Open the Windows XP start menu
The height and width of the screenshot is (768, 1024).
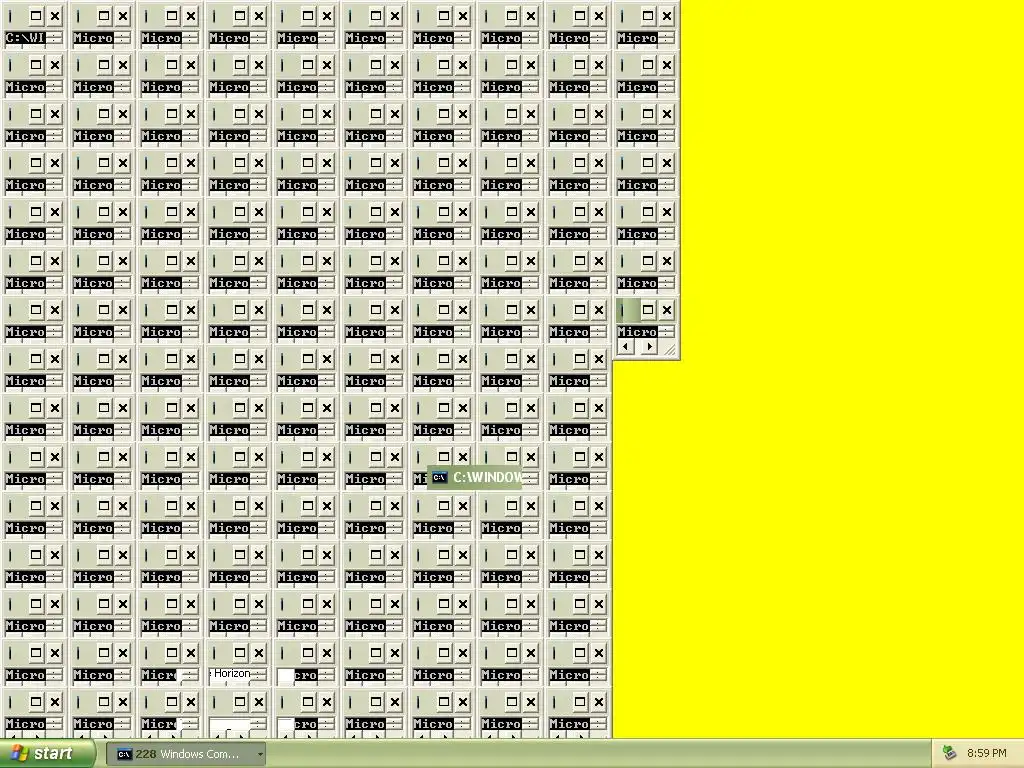pos(46,754)
